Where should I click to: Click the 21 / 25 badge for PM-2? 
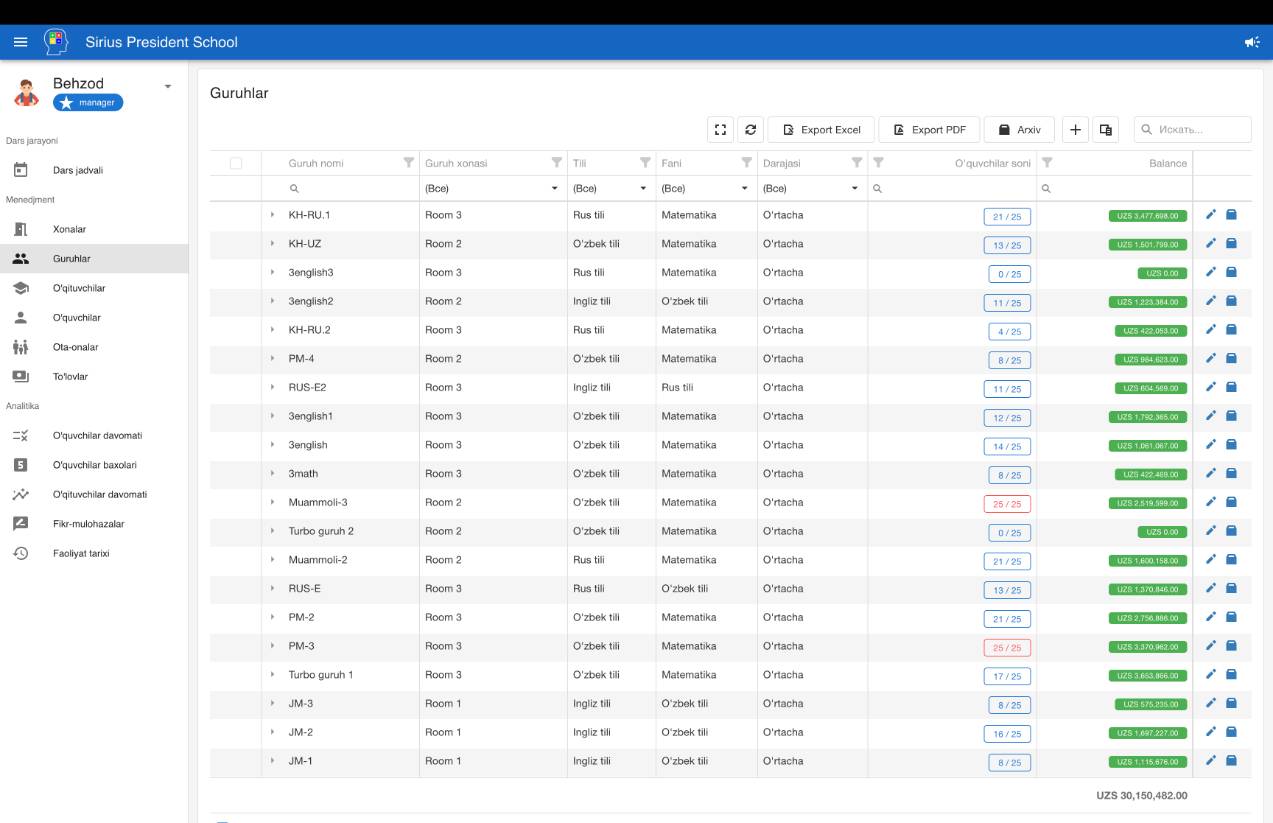1007,619
